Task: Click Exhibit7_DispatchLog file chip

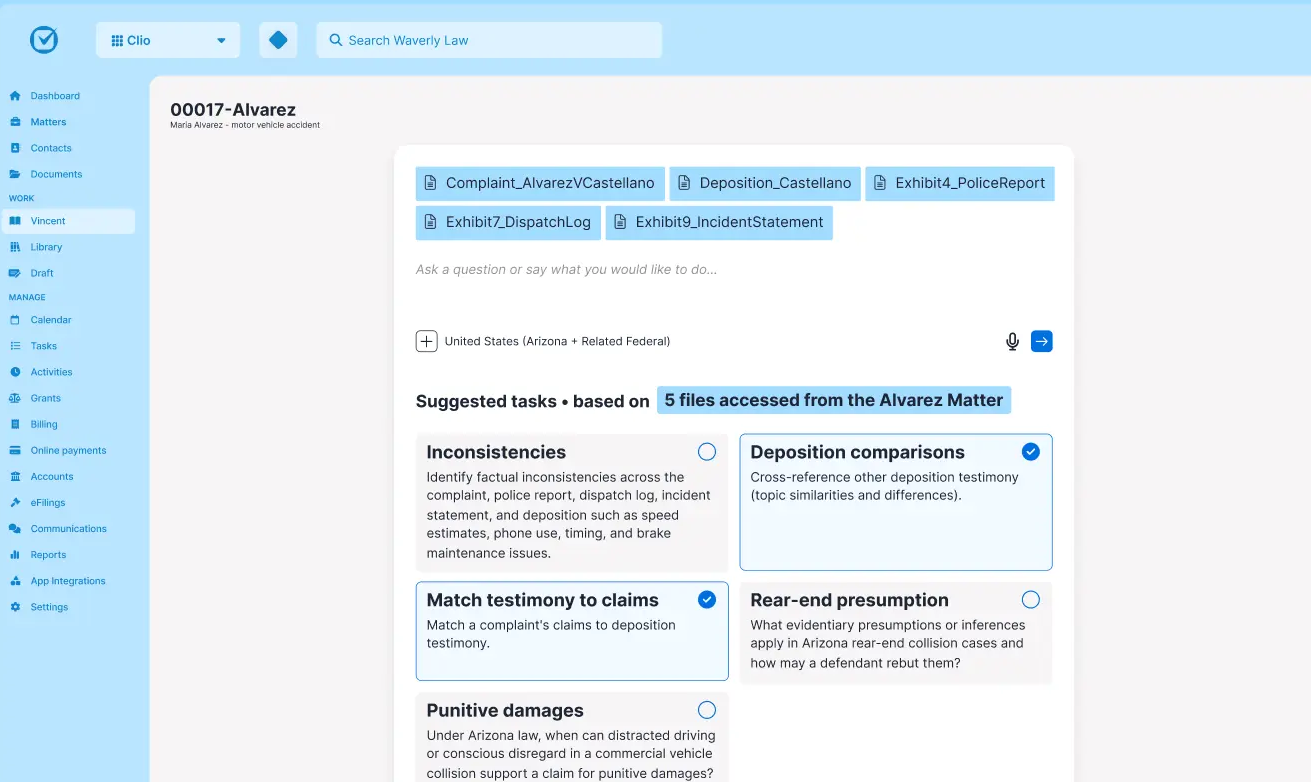Action: tap(508, 222)
